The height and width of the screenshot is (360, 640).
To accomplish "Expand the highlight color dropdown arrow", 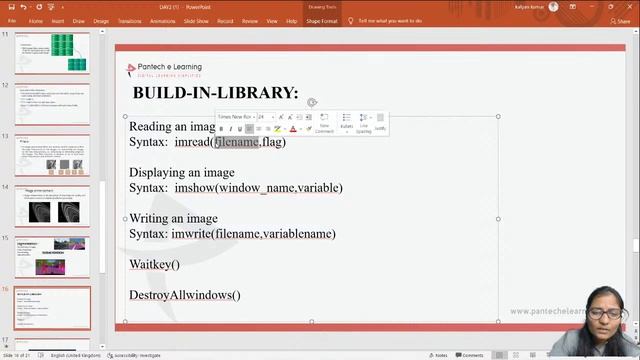I will click(x=284, y=129).
